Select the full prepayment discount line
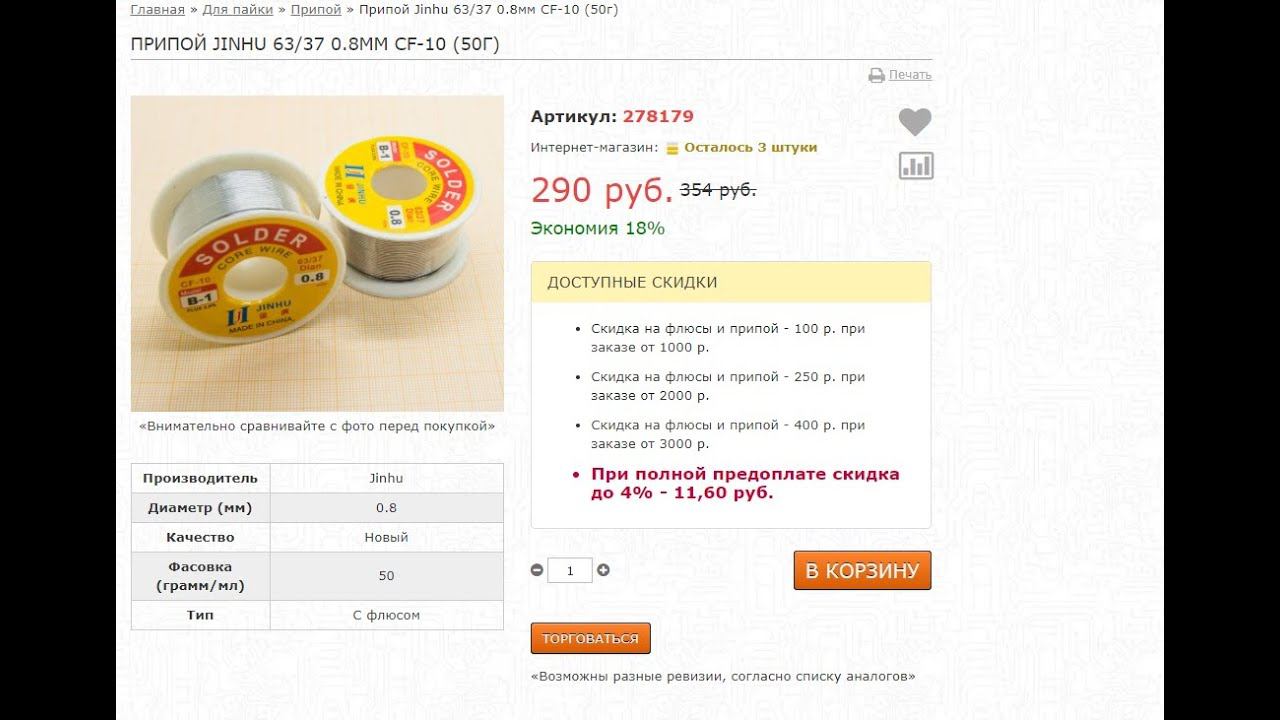 745,483
